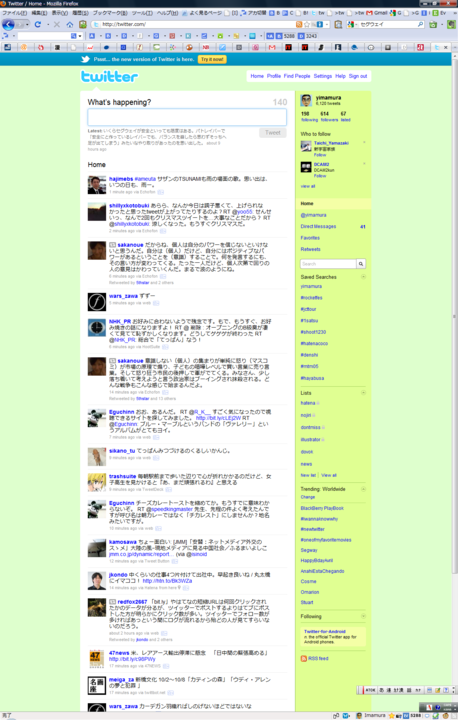Image resolution: width=458 pixels, height=720 pixels.
Task: Collapse the Saved Searches section
Action: (363, 276)
